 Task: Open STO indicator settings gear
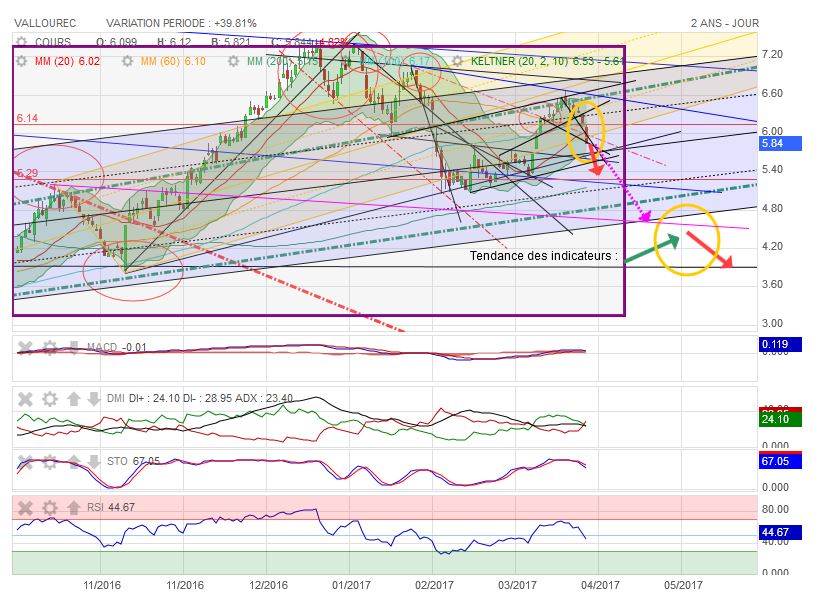[x=49, y=462]
